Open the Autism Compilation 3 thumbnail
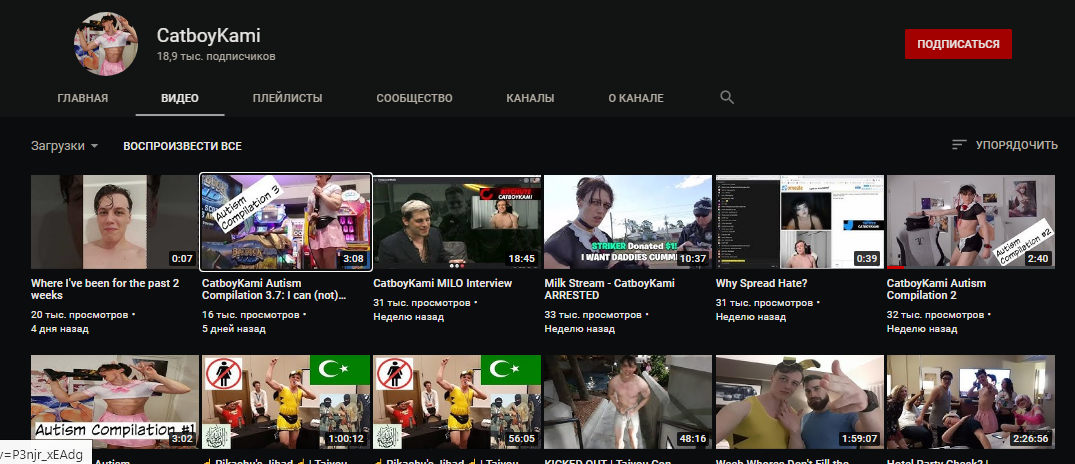The height and width of the screenshot is (464, 1075). pyautogui.click(x=286, y=222)
